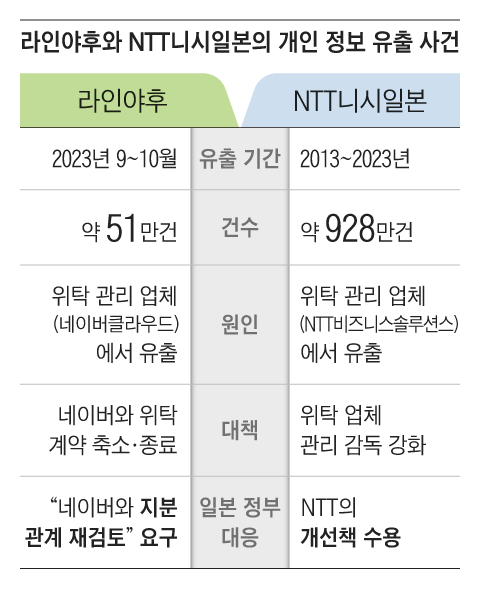480x589 pixels.
Task: Click the '네이버와 위탁' text
Action: pyautogui.click(x=117, y=415)
